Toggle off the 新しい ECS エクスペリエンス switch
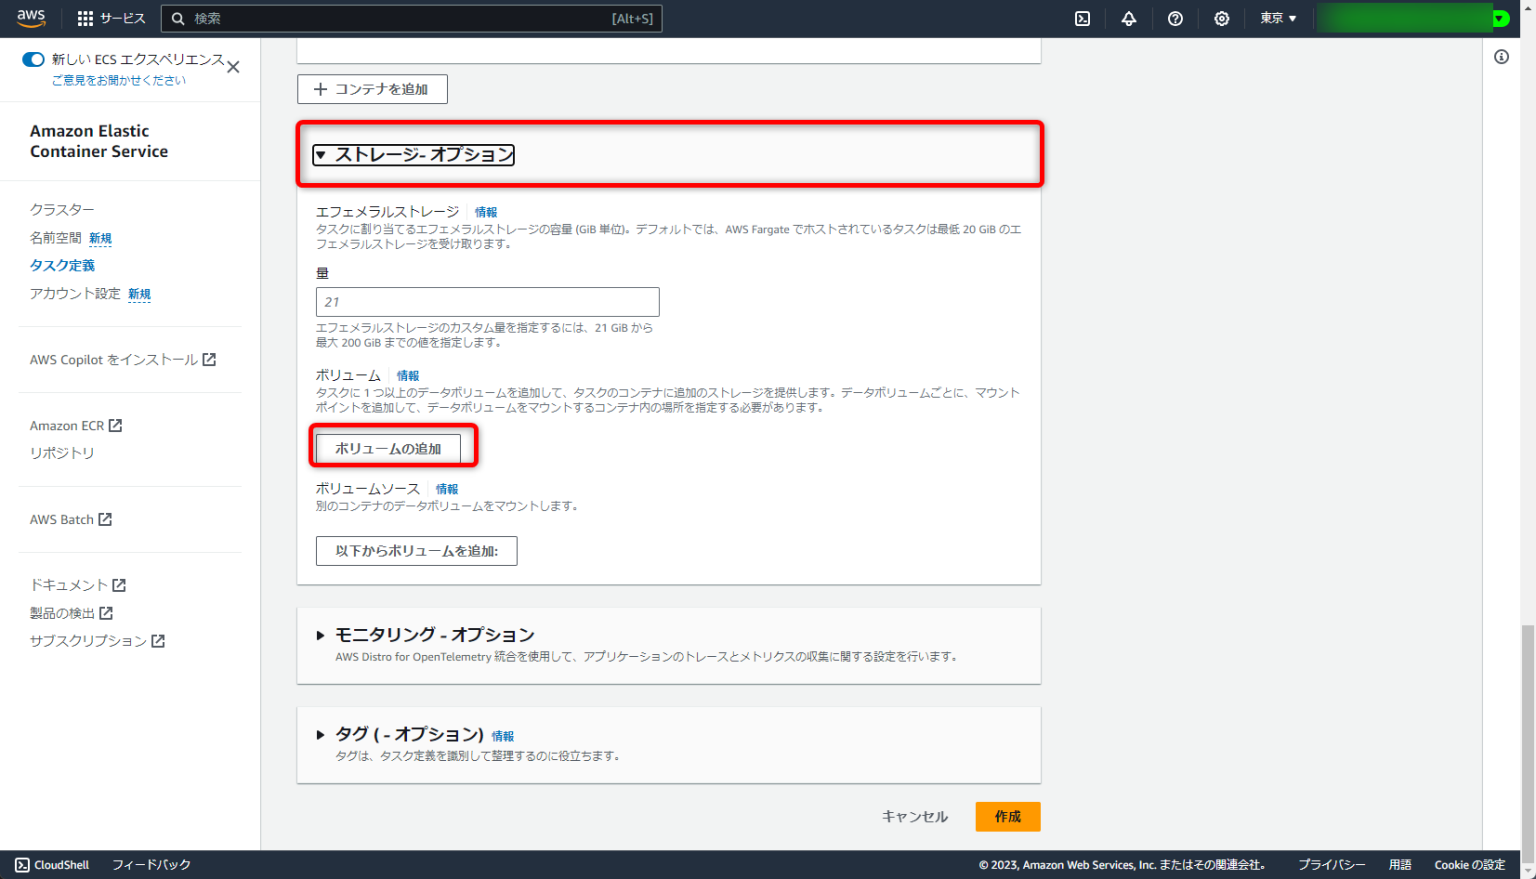The image size is (1536, 879). pos(33,60)
